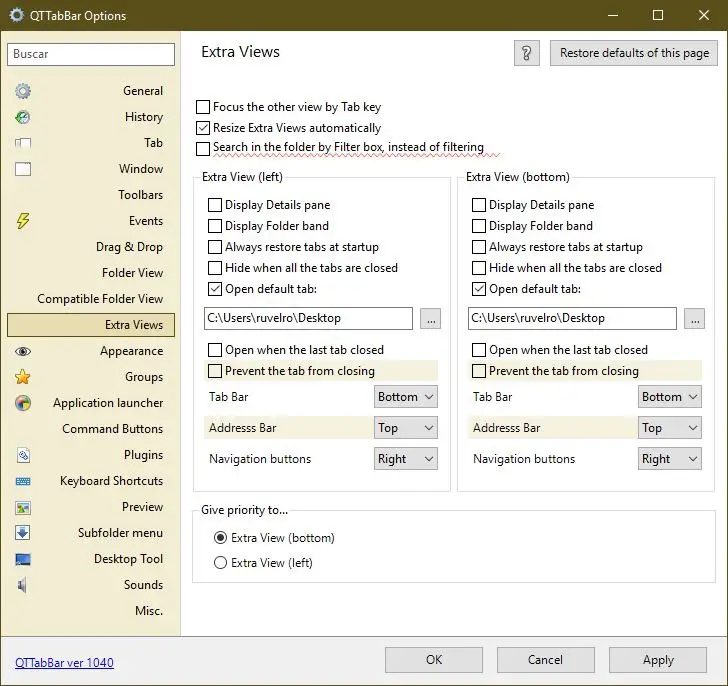
Task: Click the keyboard icon for Keyboard Shortcuts
Action: pyautogui.click(x=22, y=481)
